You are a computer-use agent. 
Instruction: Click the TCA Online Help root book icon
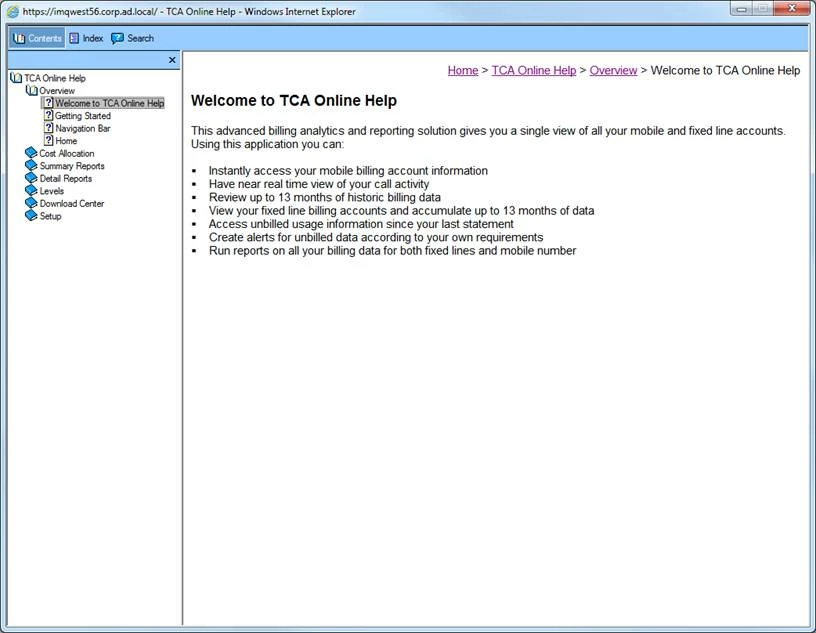(x=16, y=78)
